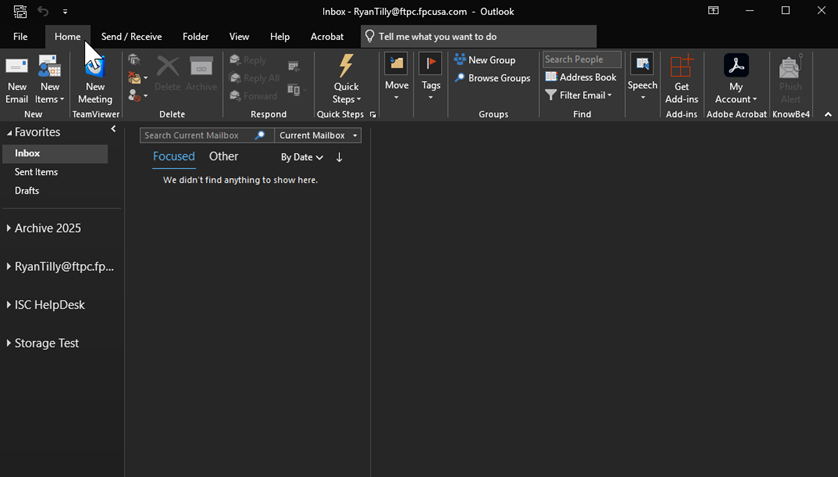Image resolution: width=838 pixels, height=477 pixels.
Task: Click in Search Current Mailbox field
Action: [197, 135]
